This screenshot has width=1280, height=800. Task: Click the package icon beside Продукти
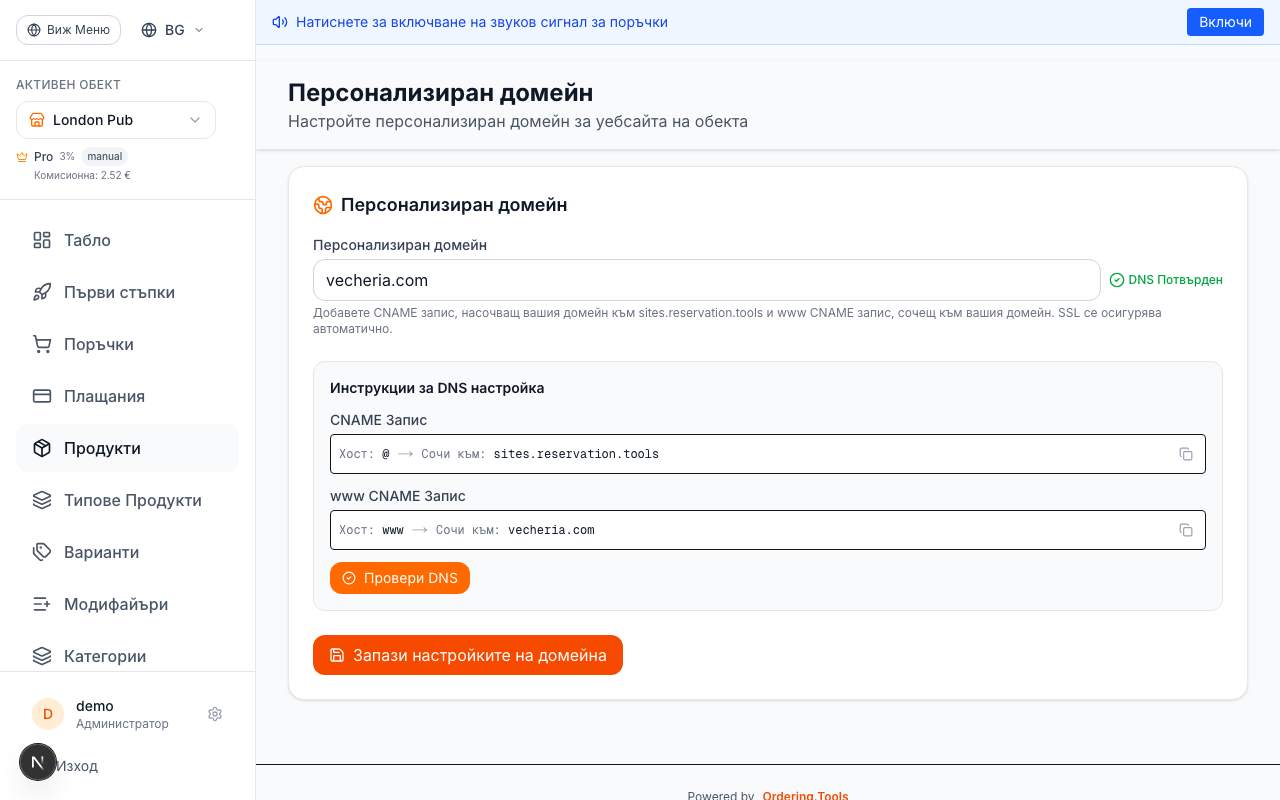tap(41, 448)
